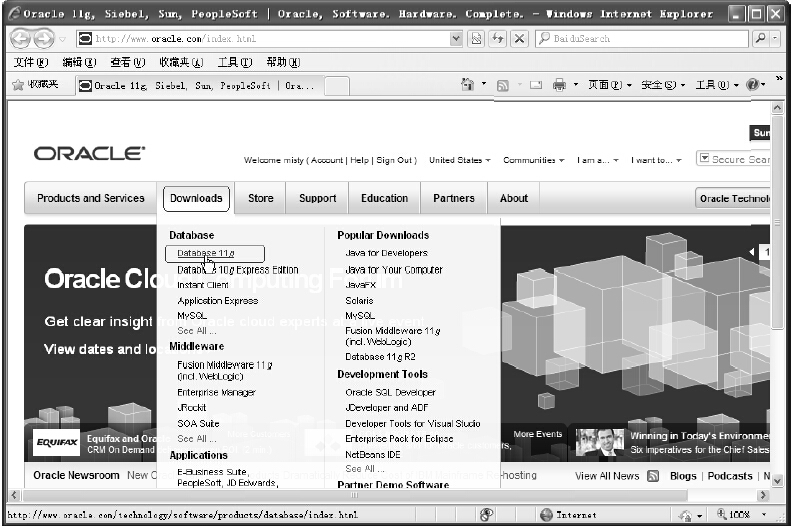Click the RSS icon beside View All News
The width and height of the screenshot is (793, 528).
tap(653, 476)
